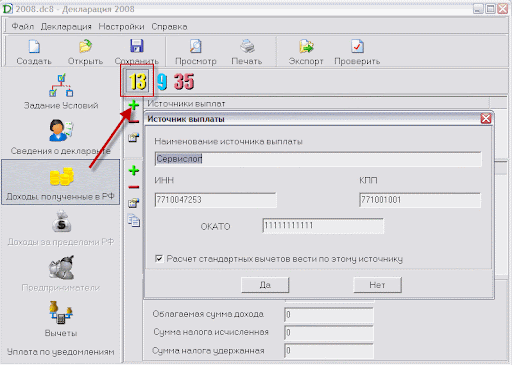Add income entry with lower green plus

click(x=134, y=171)
